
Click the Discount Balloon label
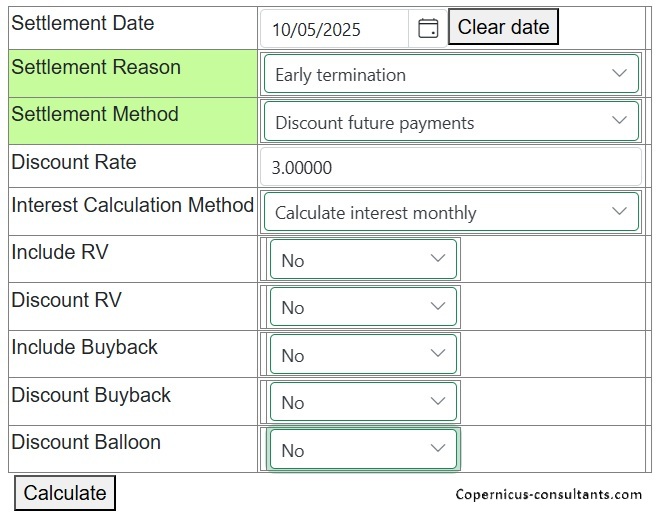coord(86,443)
